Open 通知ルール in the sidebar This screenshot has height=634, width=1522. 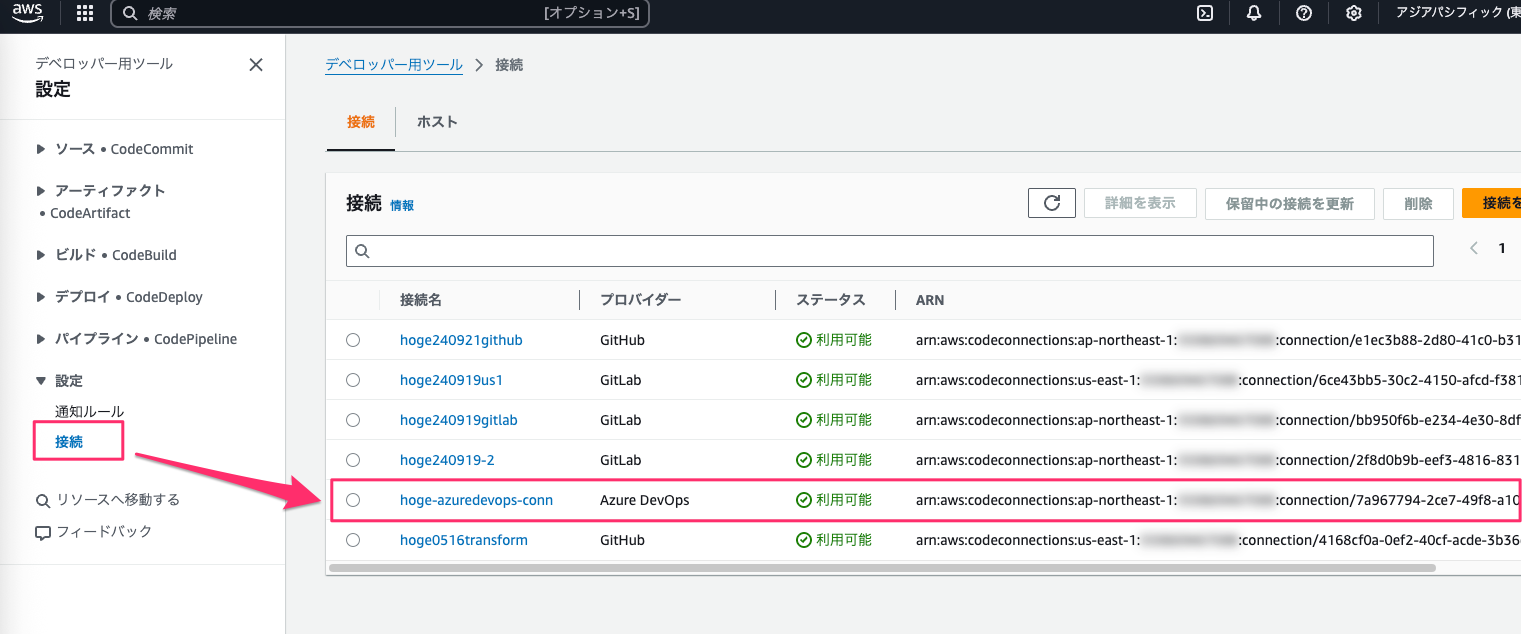[x=90, y=412]
